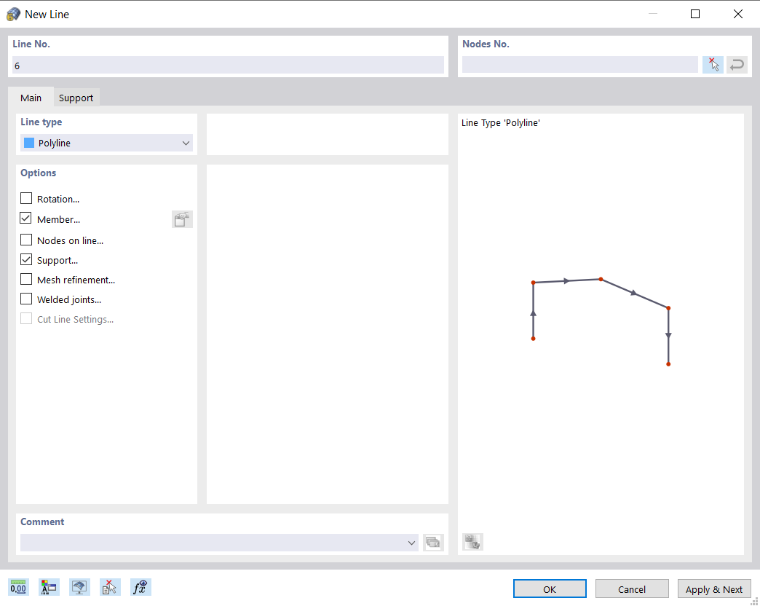Click the undo arrow icon beside Nodes No.
This screenshot has height=606, width=760.
[x=737, y=64]
